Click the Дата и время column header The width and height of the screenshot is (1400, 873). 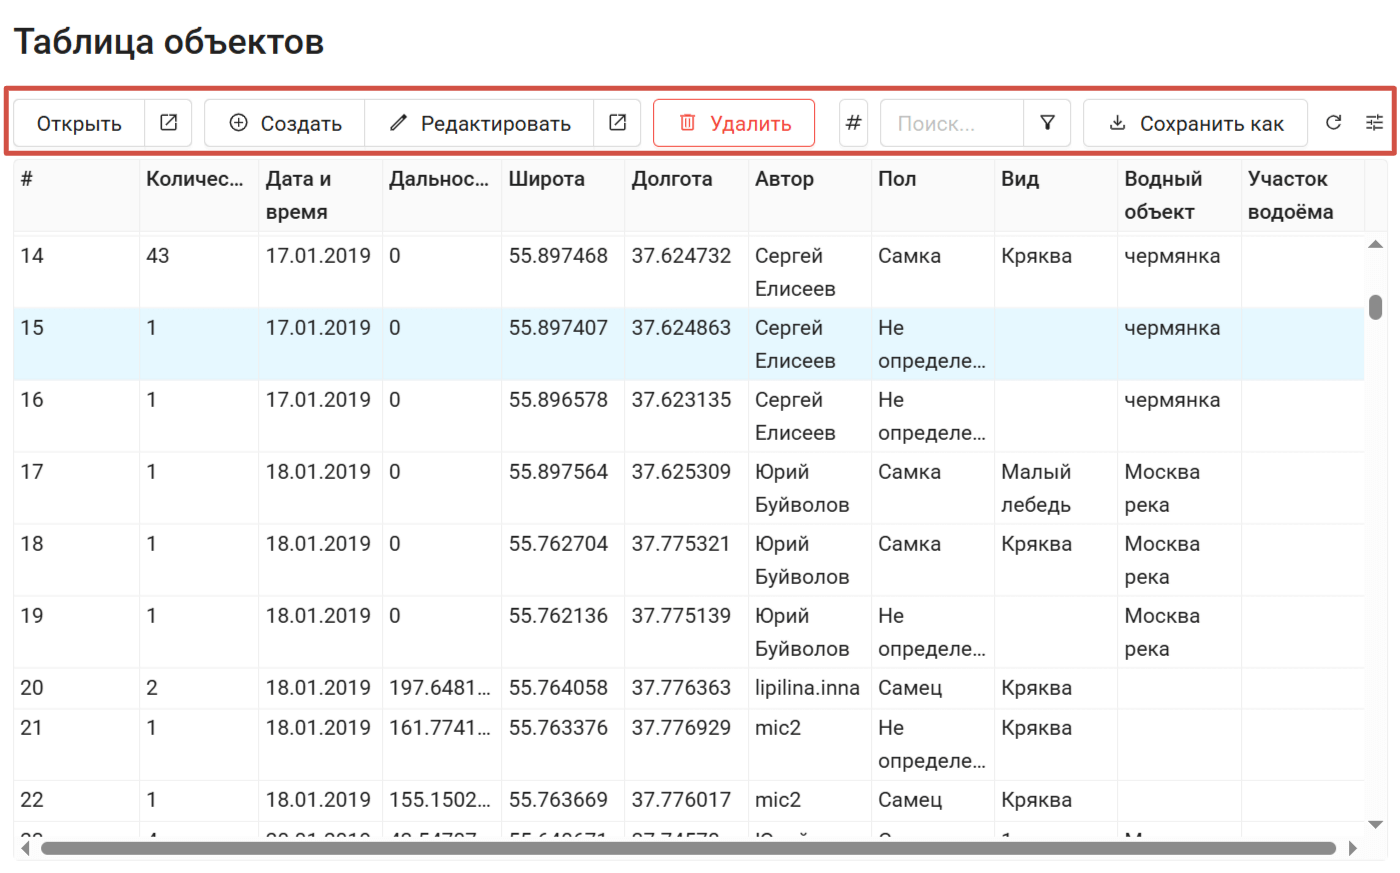298,194
